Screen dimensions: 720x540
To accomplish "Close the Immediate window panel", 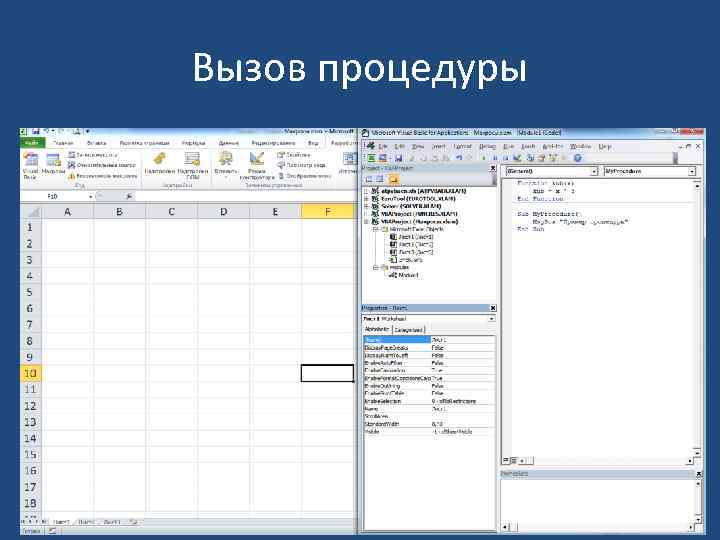I will [x=699, y=473].
